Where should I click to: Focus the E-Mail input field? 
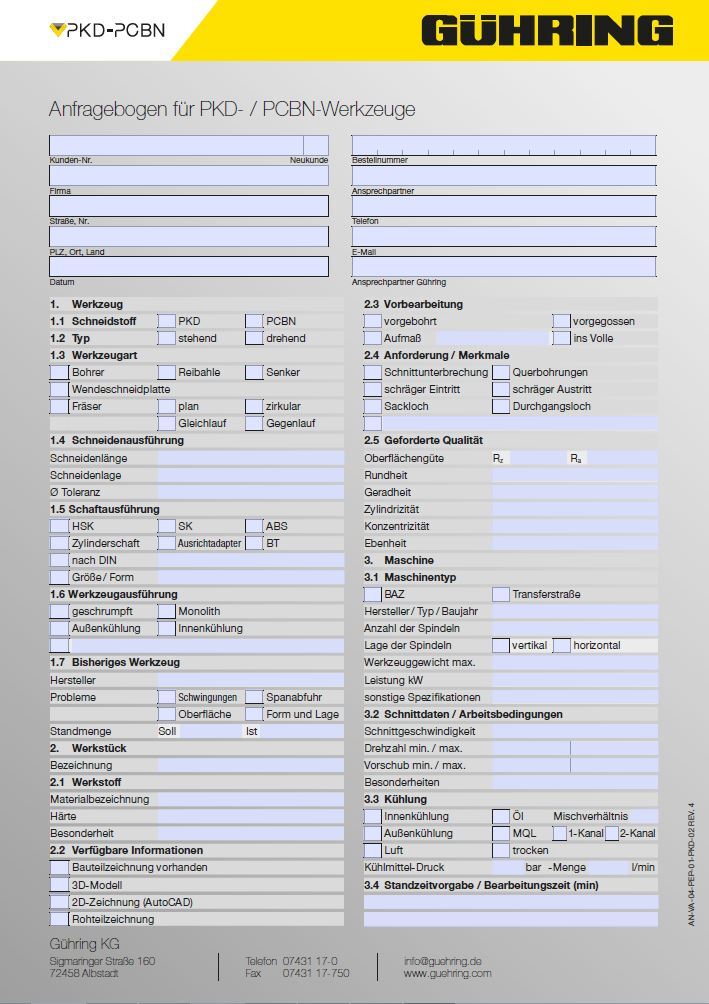[503, 236]
